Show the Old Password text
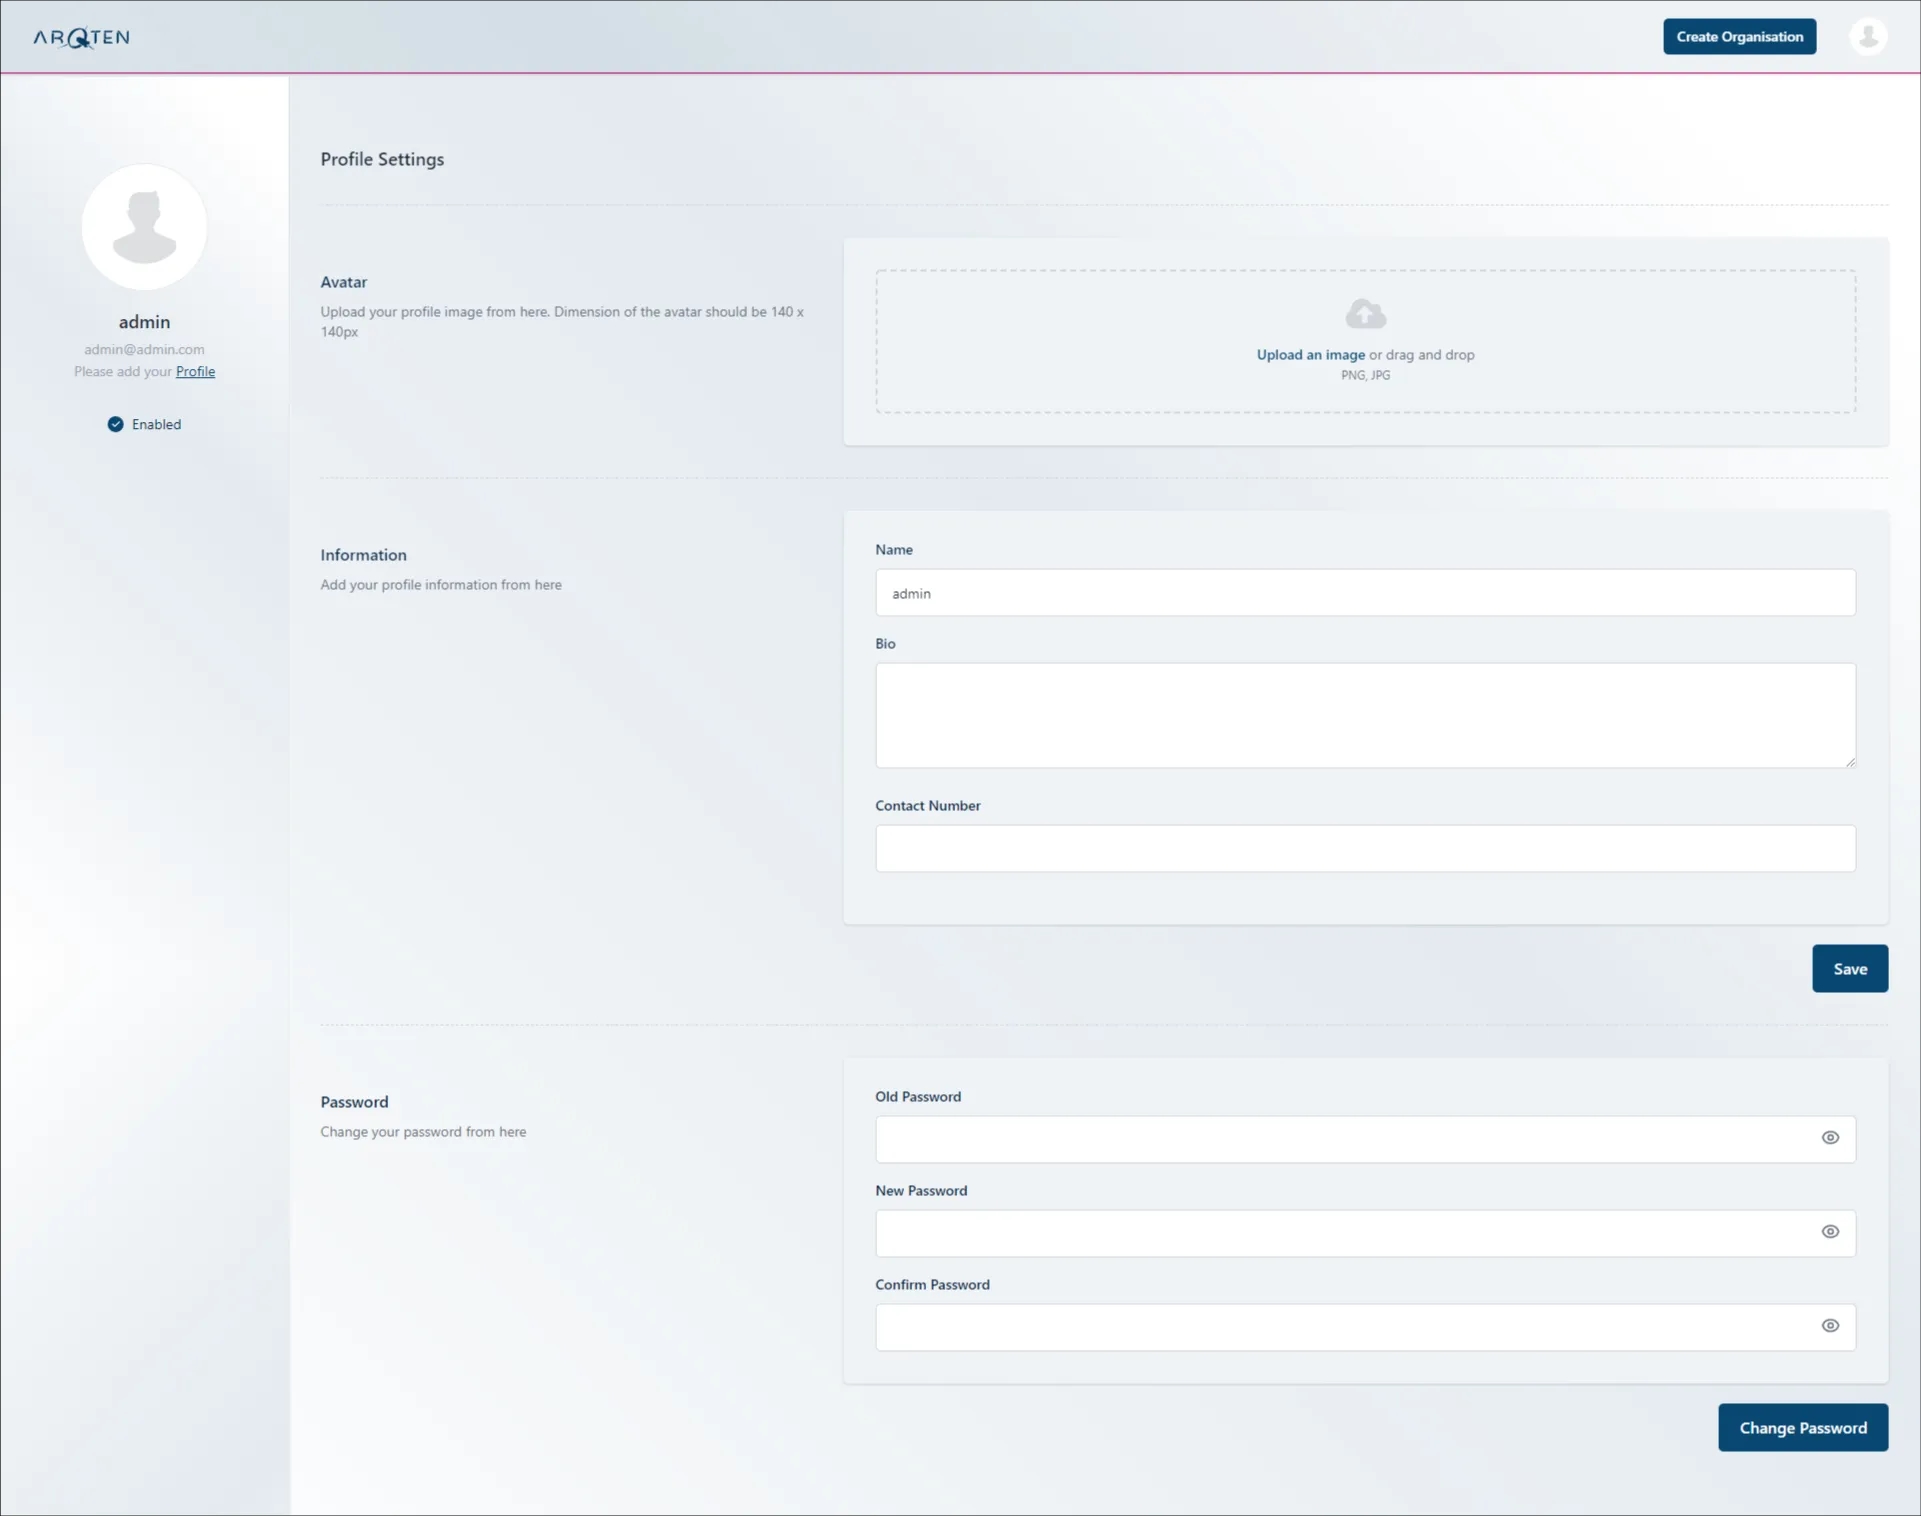 pyautogui.click(x=1830, y=1138)
